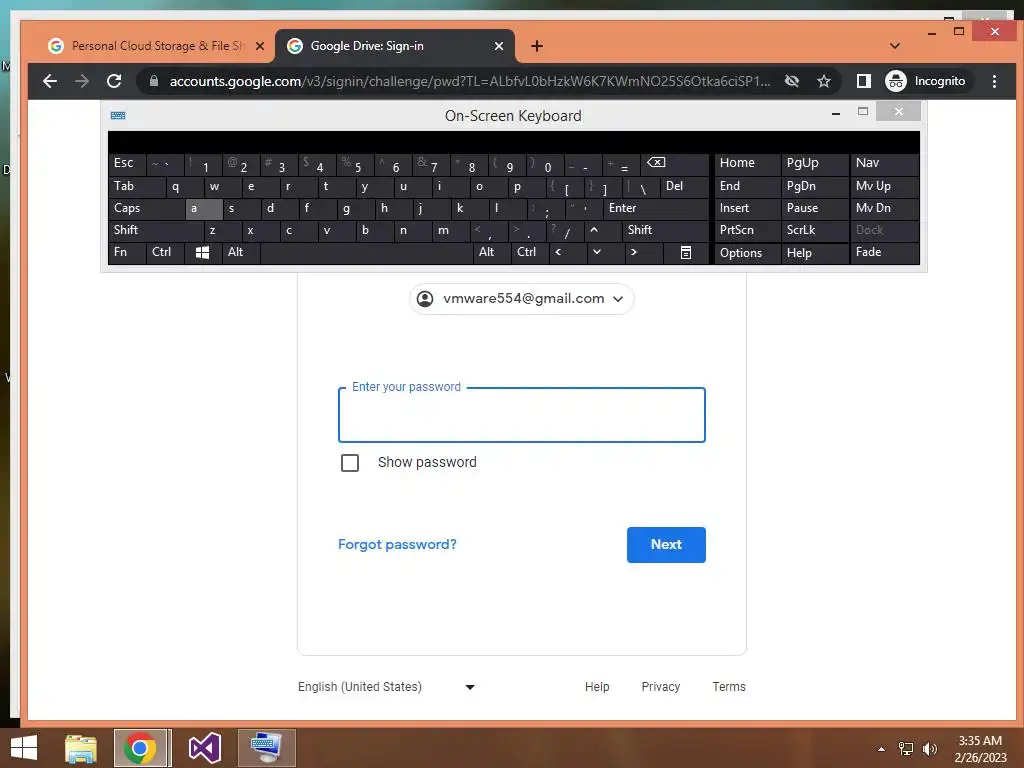1024x768 pixels.
Task: Click the third-party cookies blocked eye icon
Action: pos(792,81)
